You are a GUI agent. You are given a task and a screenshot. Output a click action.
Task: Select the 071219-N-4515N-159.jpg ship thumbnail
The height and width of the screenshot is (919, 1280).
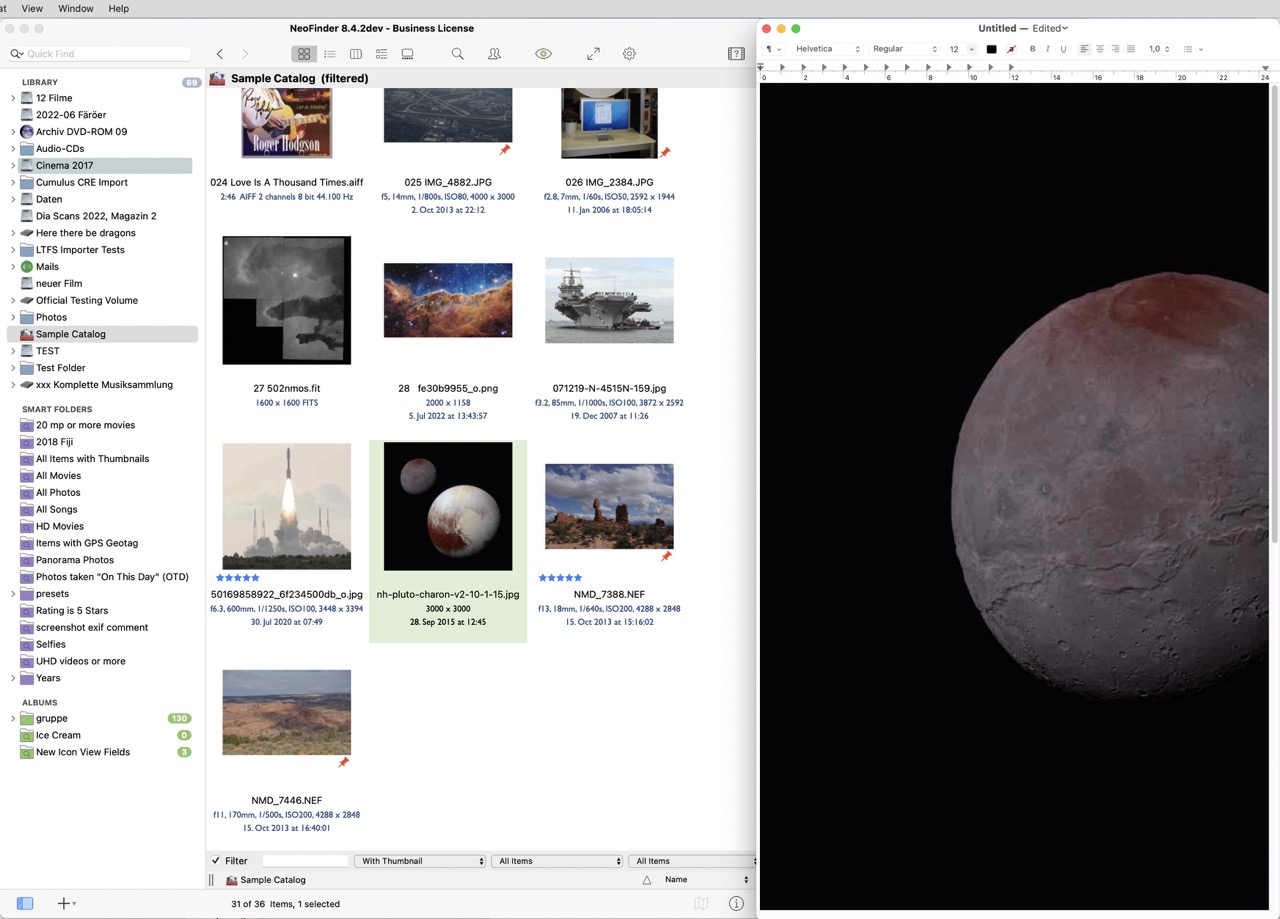click(609, 300)
